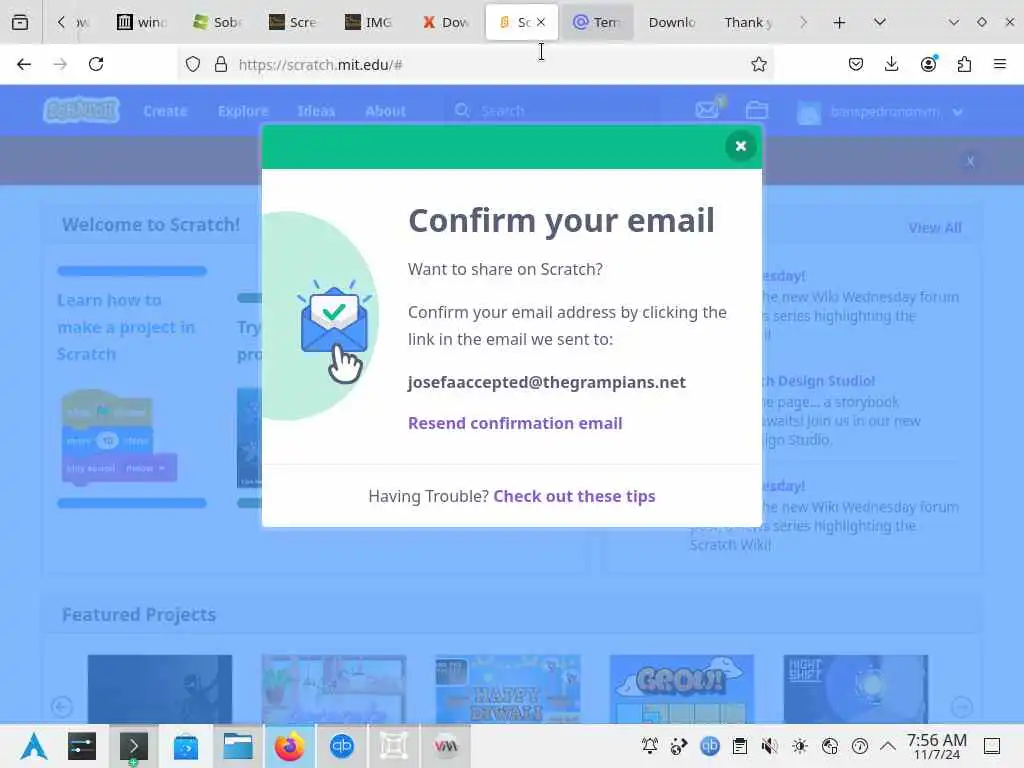Bookmark this page with the star icon
Viewport: 1024px width, 768px height.
(758, 64)
